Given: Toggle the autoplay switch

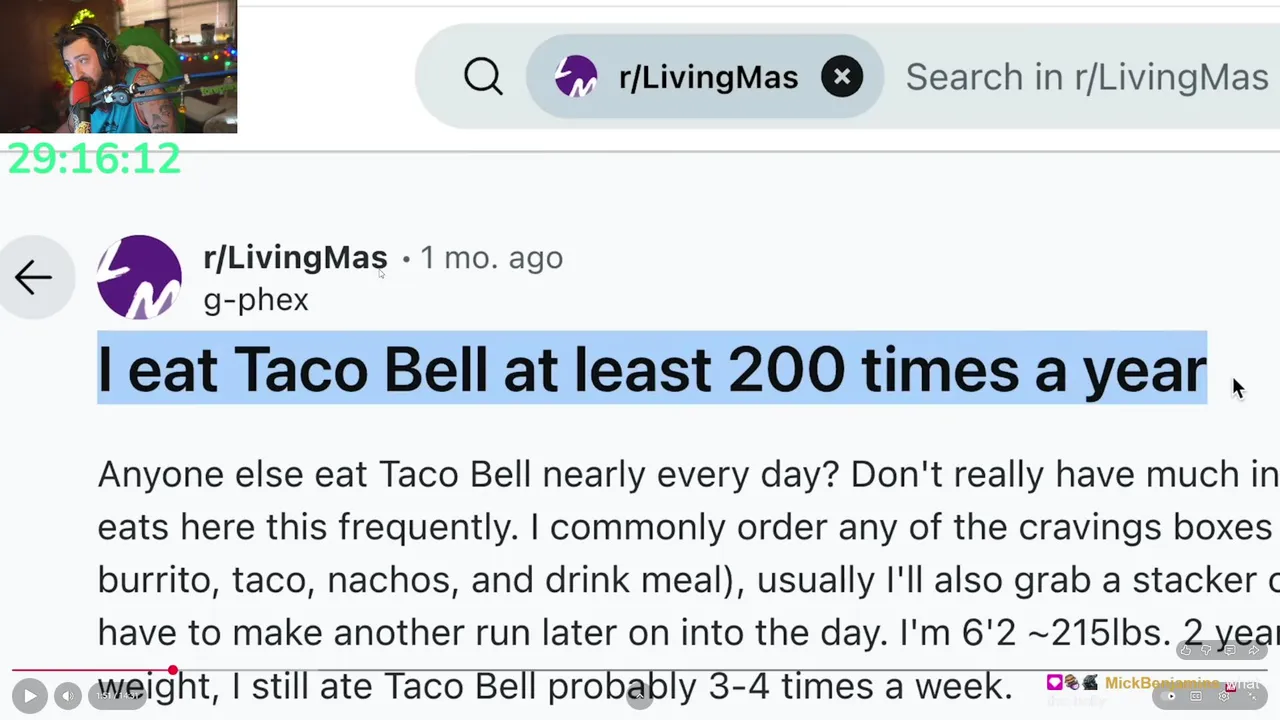Looking at the screenshot, I should pos(1170,696).
